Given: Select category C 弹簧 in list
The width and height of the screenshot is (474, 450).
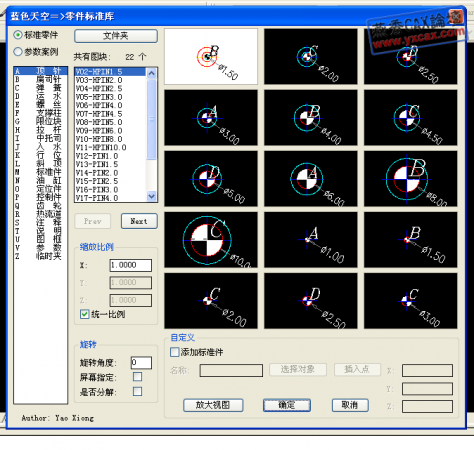Looking at the screenshot, I should coord(39,88).
